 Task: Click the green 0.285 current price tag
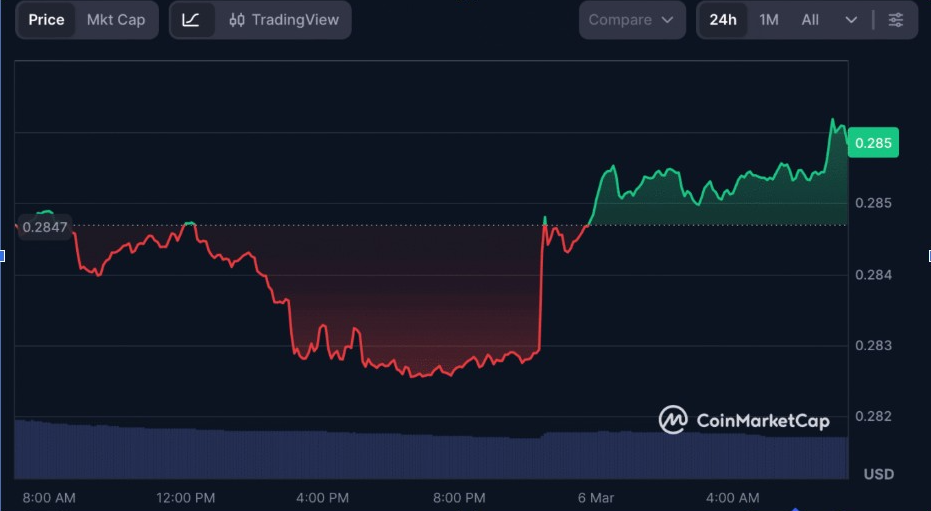[873, 143]
